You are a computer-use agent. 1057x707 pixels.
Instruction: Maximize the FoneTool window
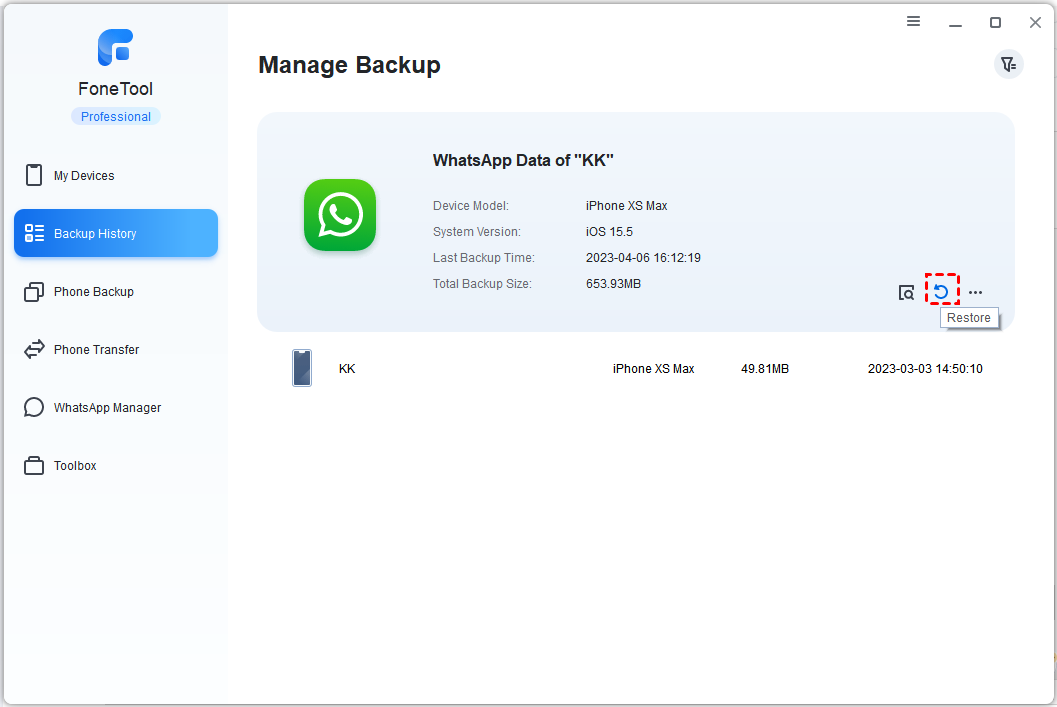(x=995, y=22)
